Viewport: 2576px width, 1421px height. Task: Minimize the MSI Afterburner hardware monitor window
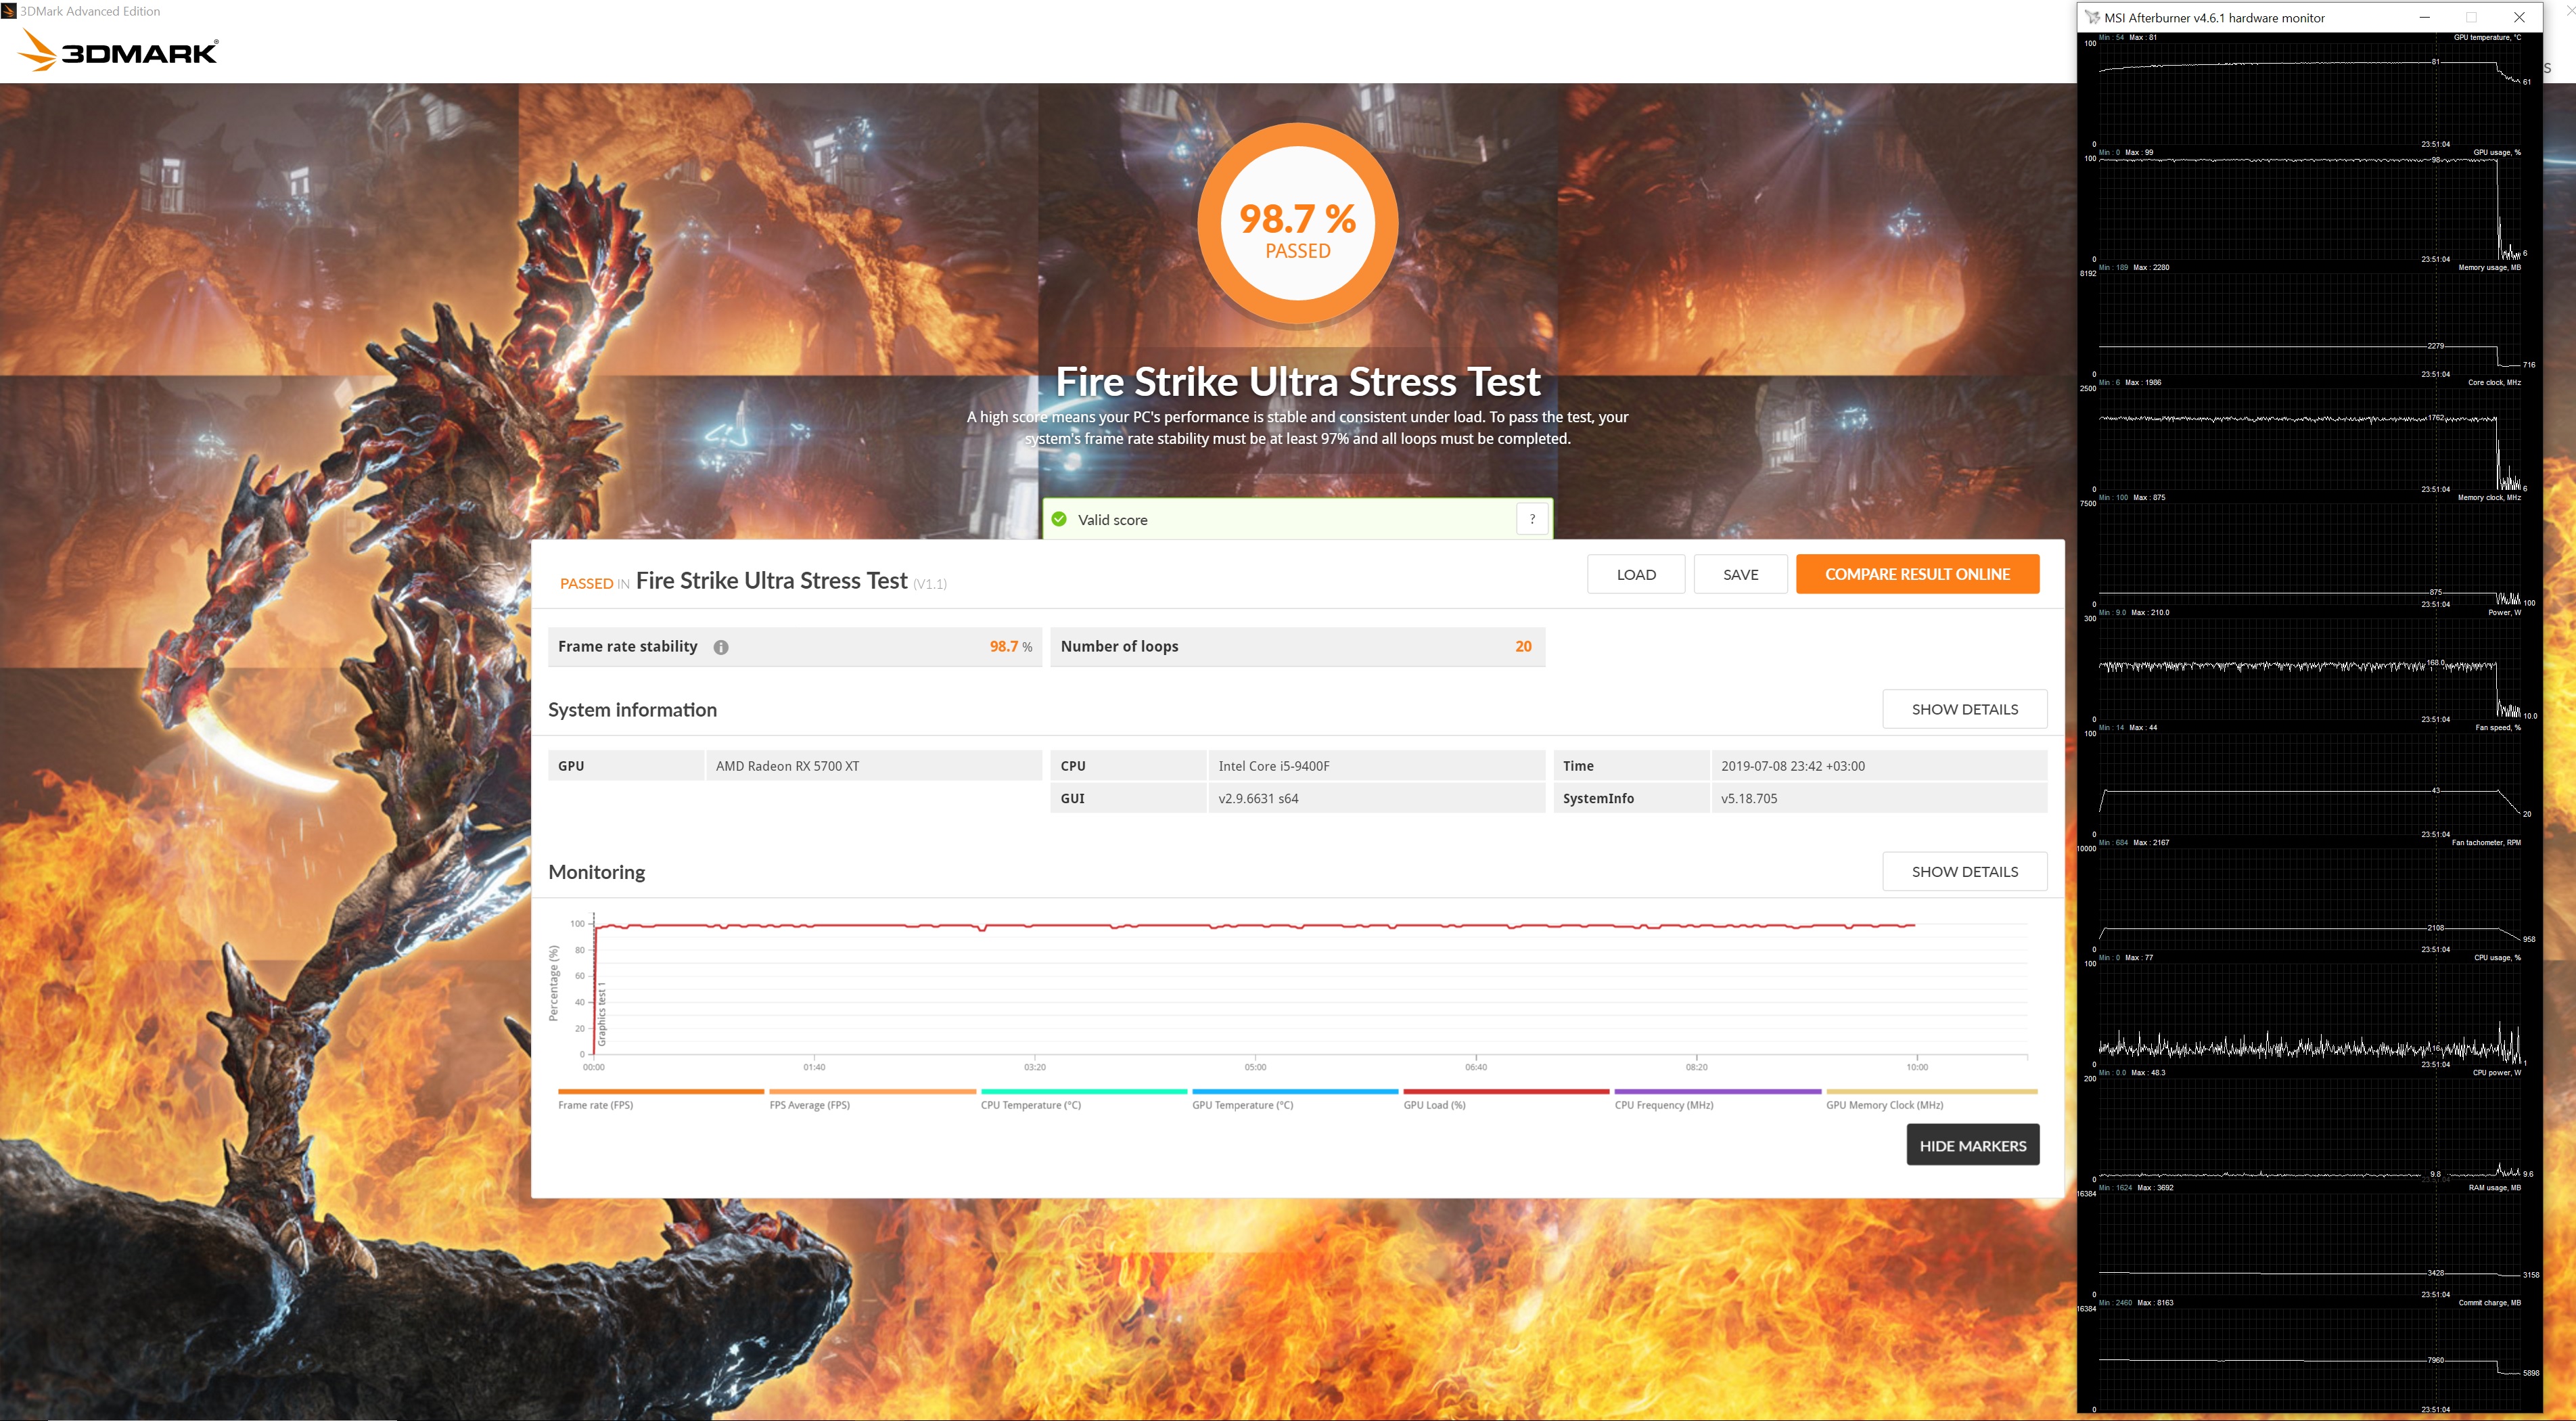click(x=2424, y=17)
